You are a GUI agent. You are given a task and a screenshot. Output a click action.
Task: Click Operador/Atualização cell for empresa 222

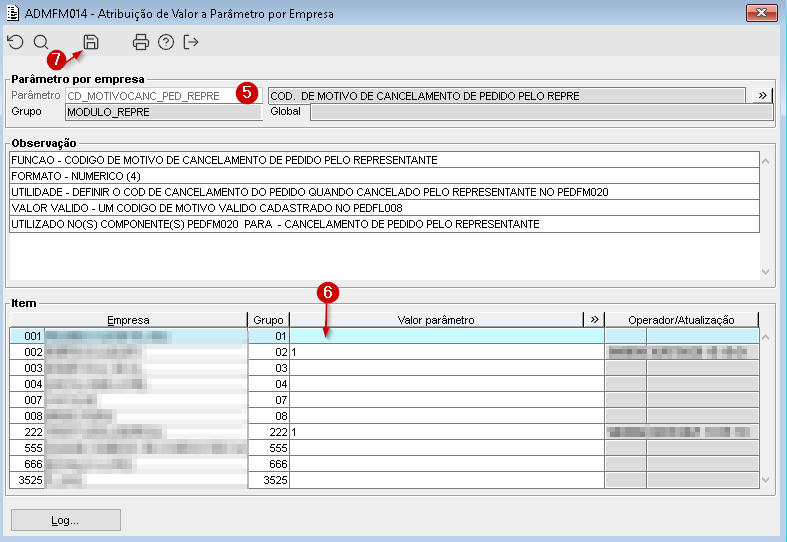click(682, 432)
